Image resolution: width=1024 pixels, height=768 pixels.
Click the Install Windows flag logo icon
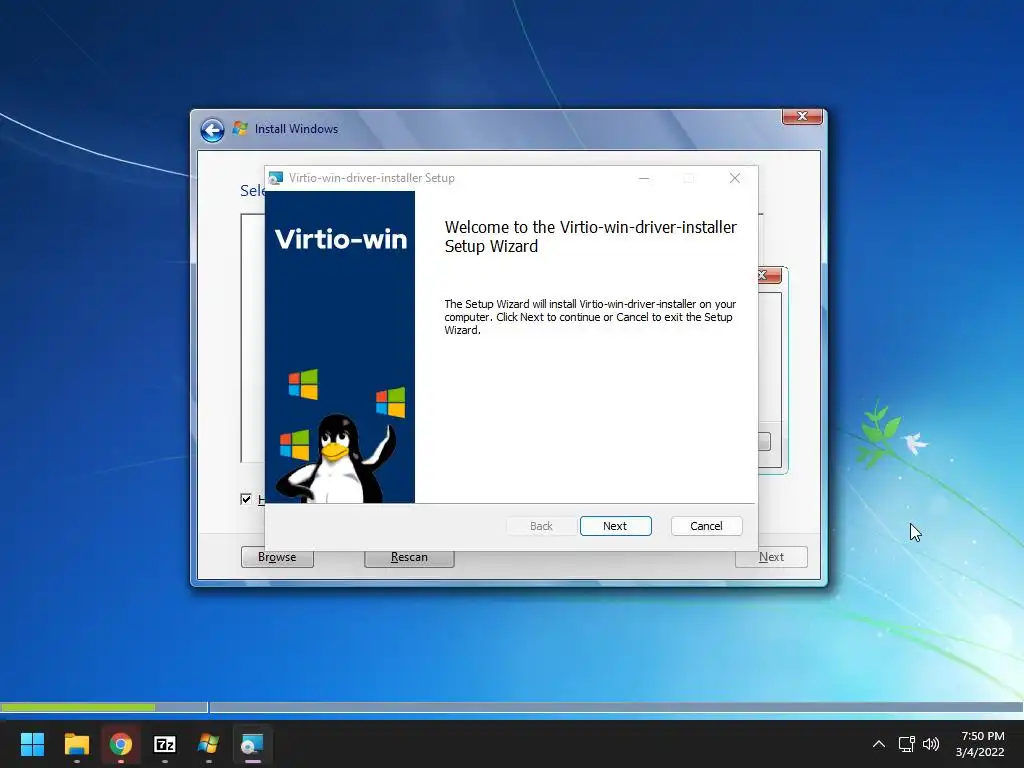tap(240, 129)
